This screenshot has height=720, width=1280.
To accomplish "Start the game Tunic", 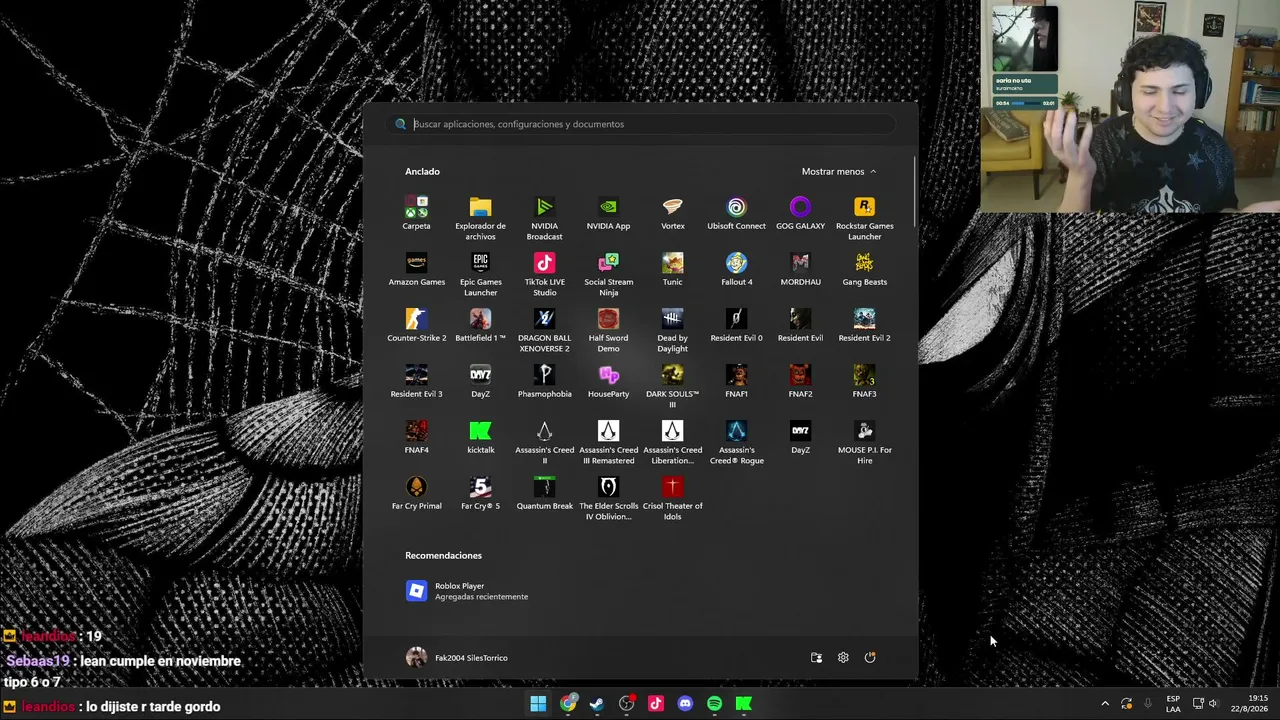I will point(672,270).
